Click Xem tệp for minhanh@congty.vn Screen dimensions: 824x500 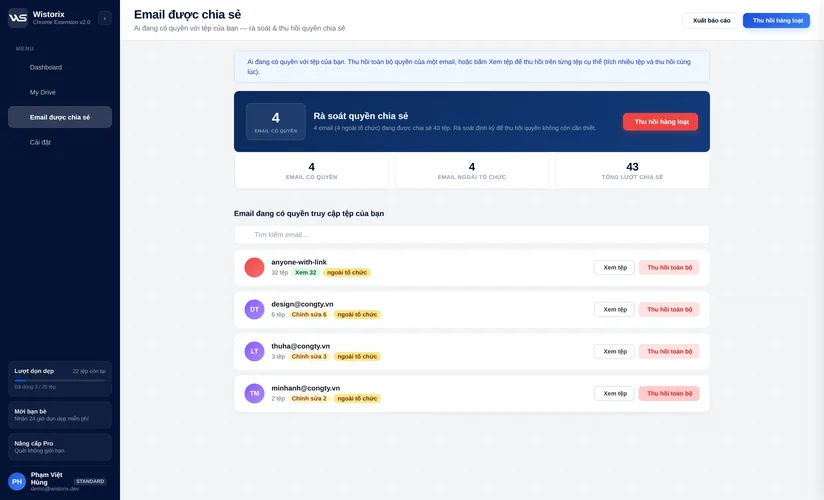pos(614,393)
